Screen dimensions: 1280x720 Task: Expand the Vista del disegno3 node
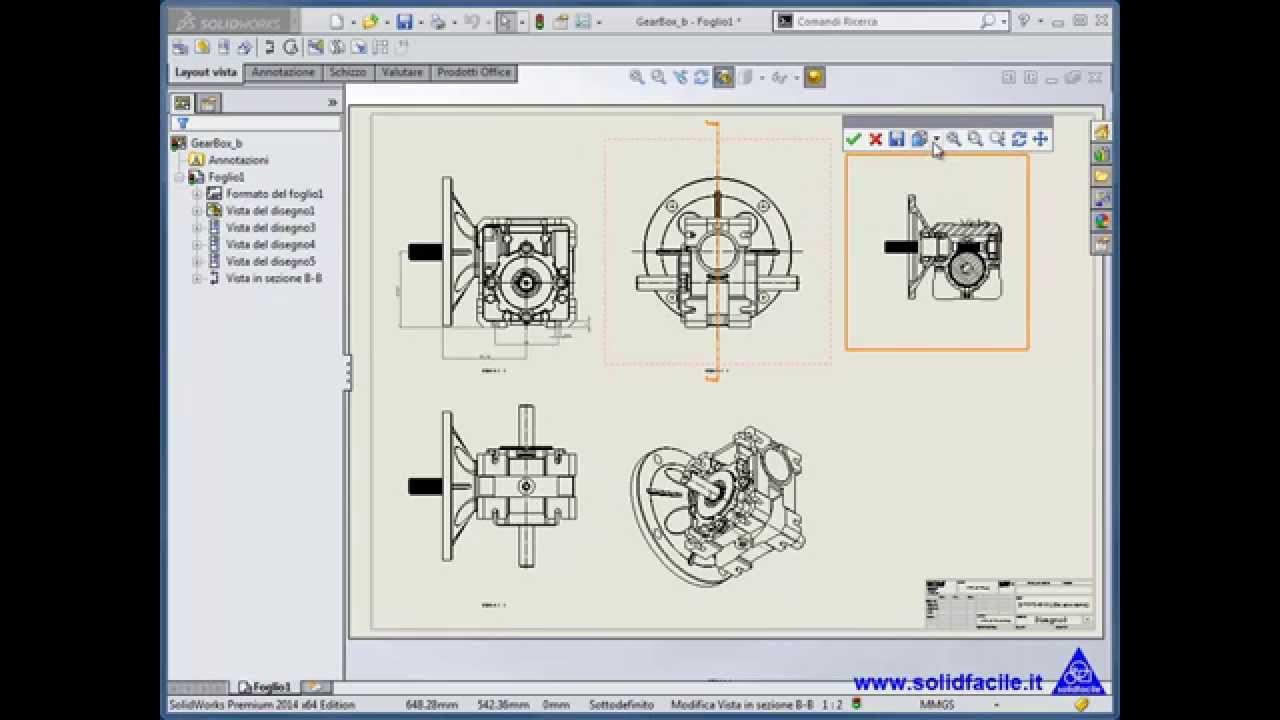click(x=197, y=228)
